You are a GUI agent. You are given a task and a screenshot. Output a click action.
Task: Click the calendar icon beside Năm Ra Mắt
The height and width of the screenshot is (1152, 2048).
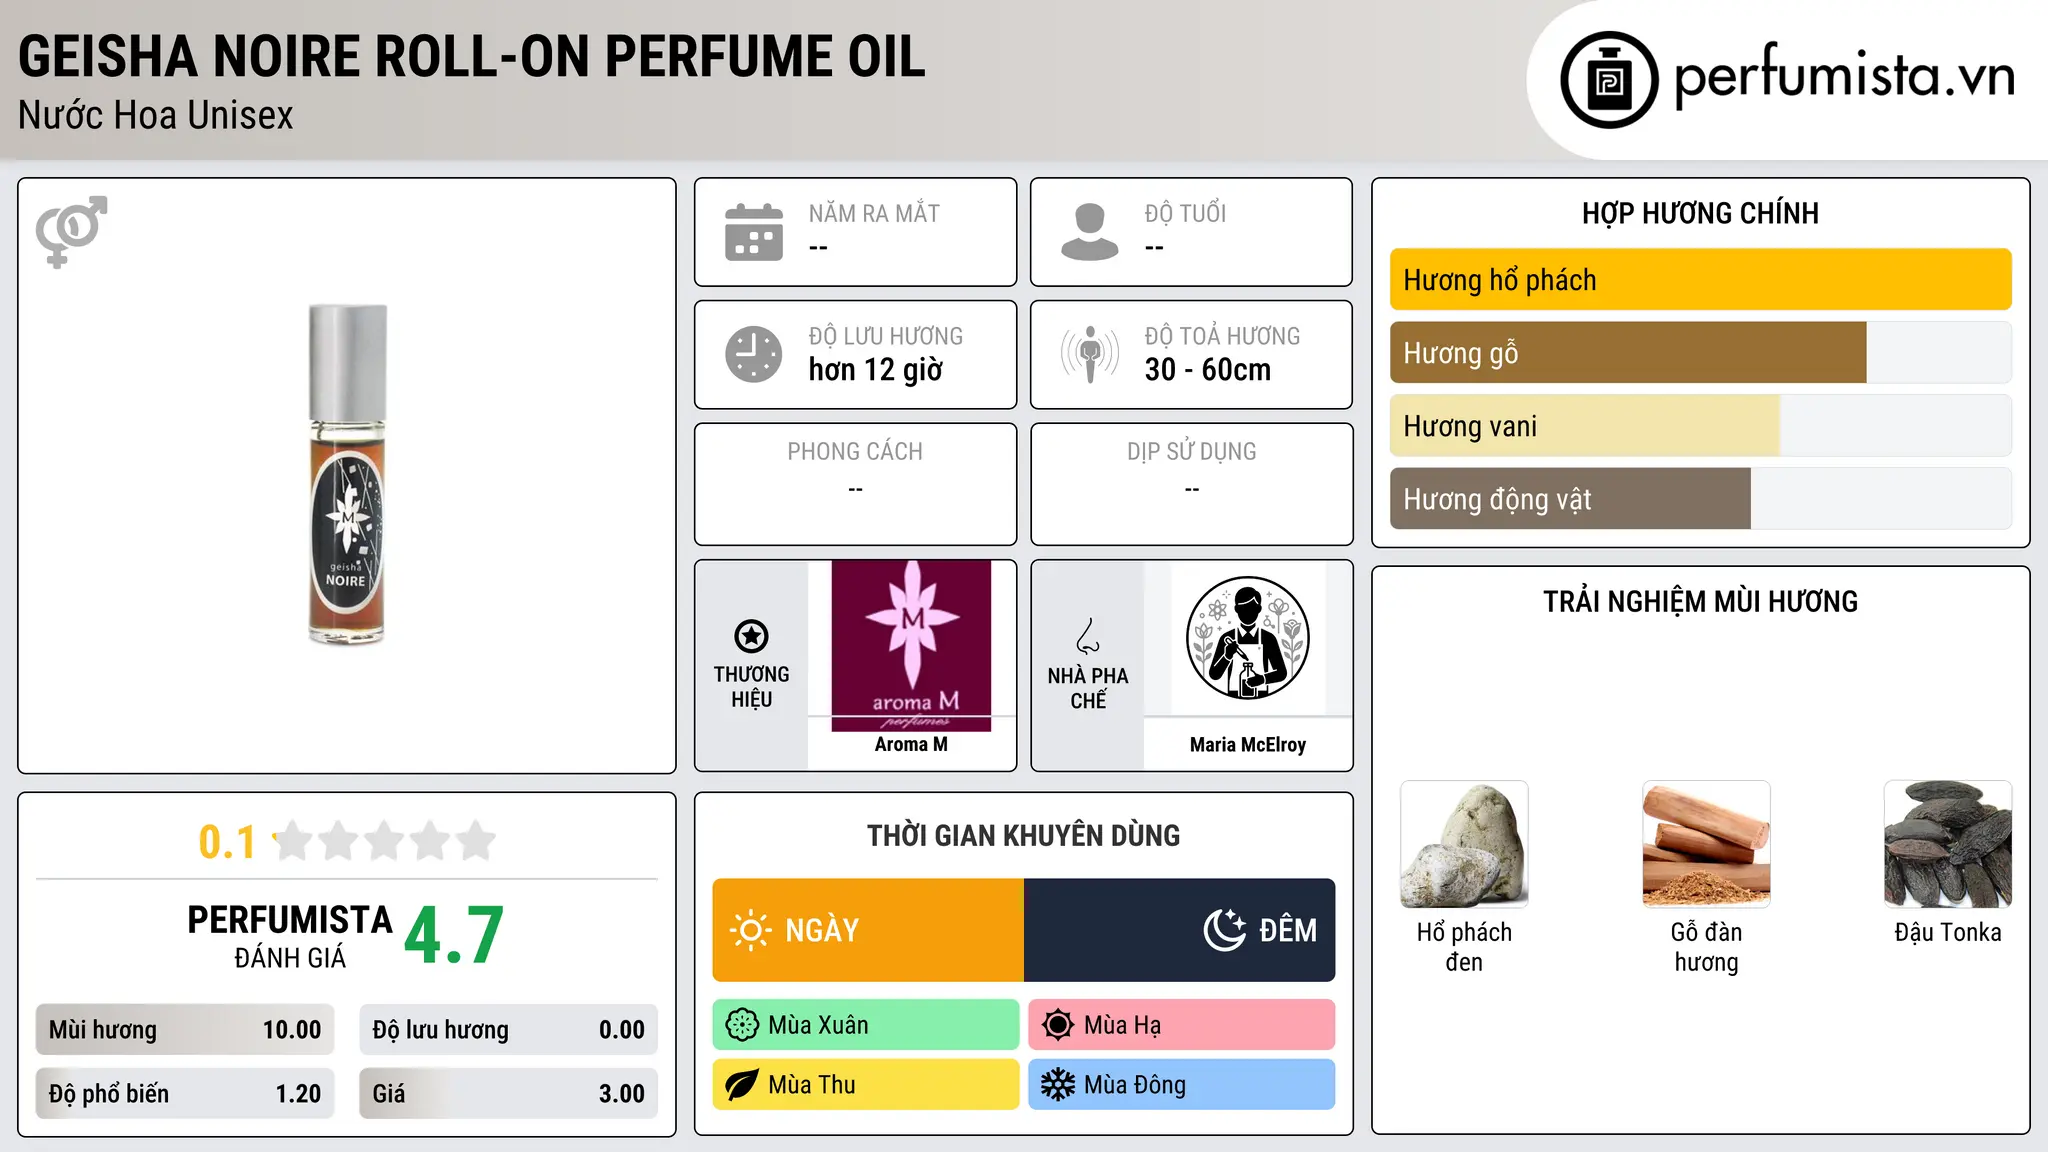(754, 232)
